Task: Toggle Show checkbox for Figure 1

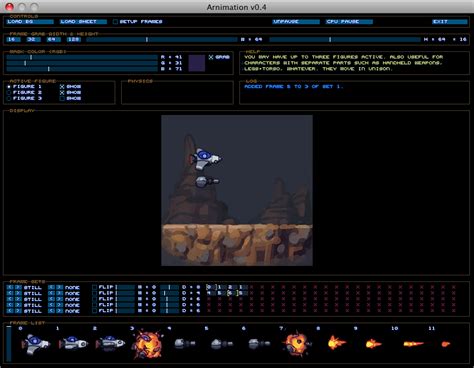Action: [x=62, y=87]
